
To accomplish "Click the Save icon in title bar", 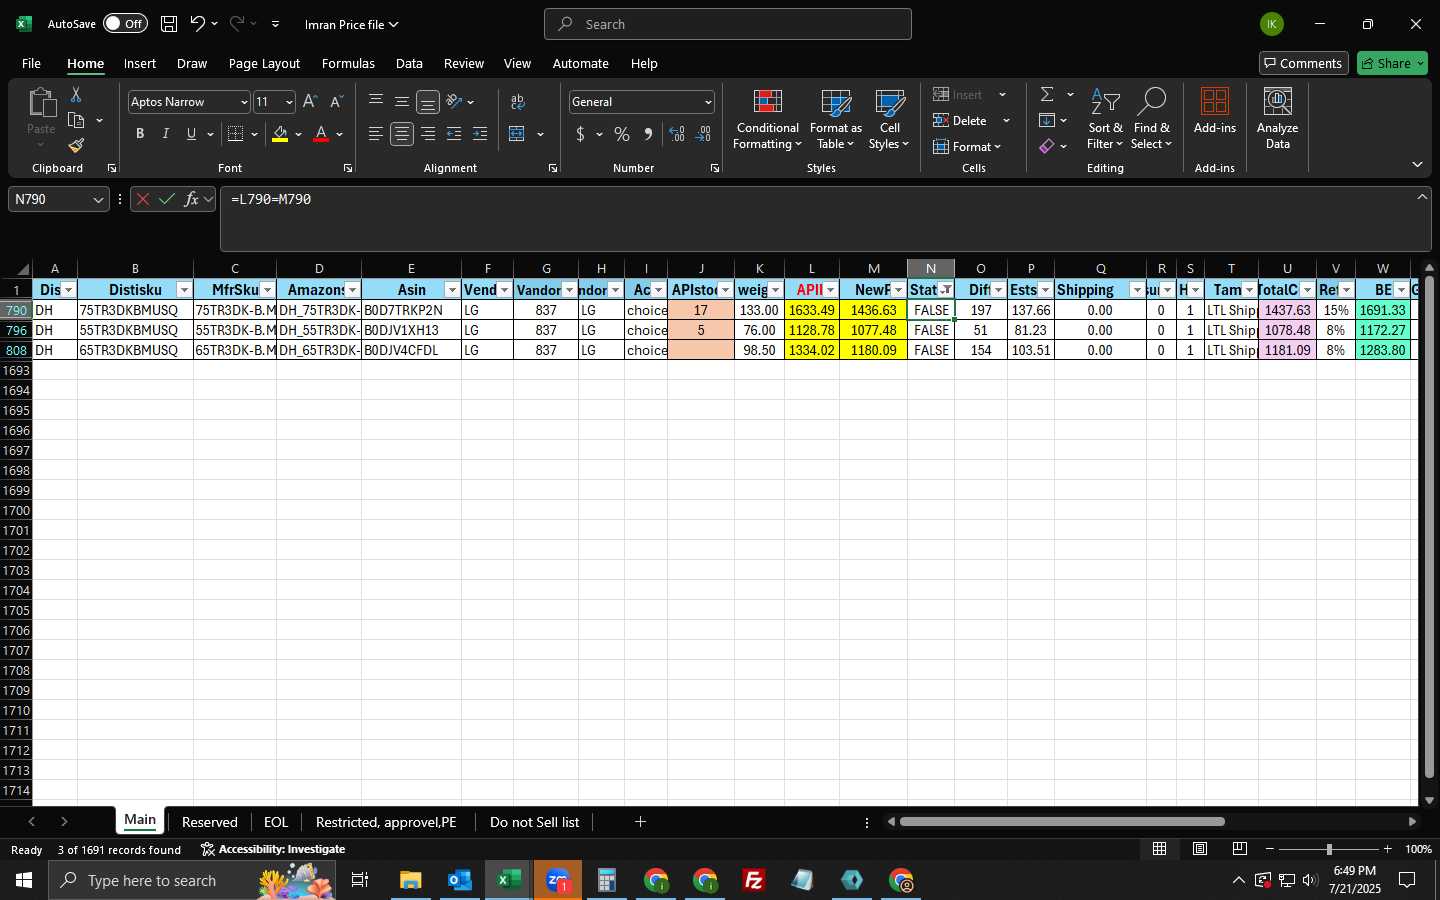I will (169, 24).
